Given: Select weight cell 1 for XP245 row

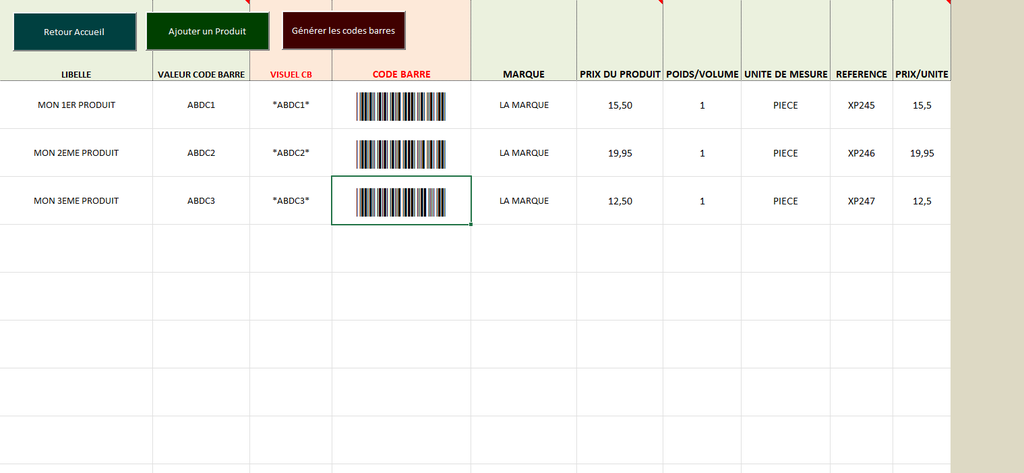Looking at the screenshot, I should (x=702, y=105).
